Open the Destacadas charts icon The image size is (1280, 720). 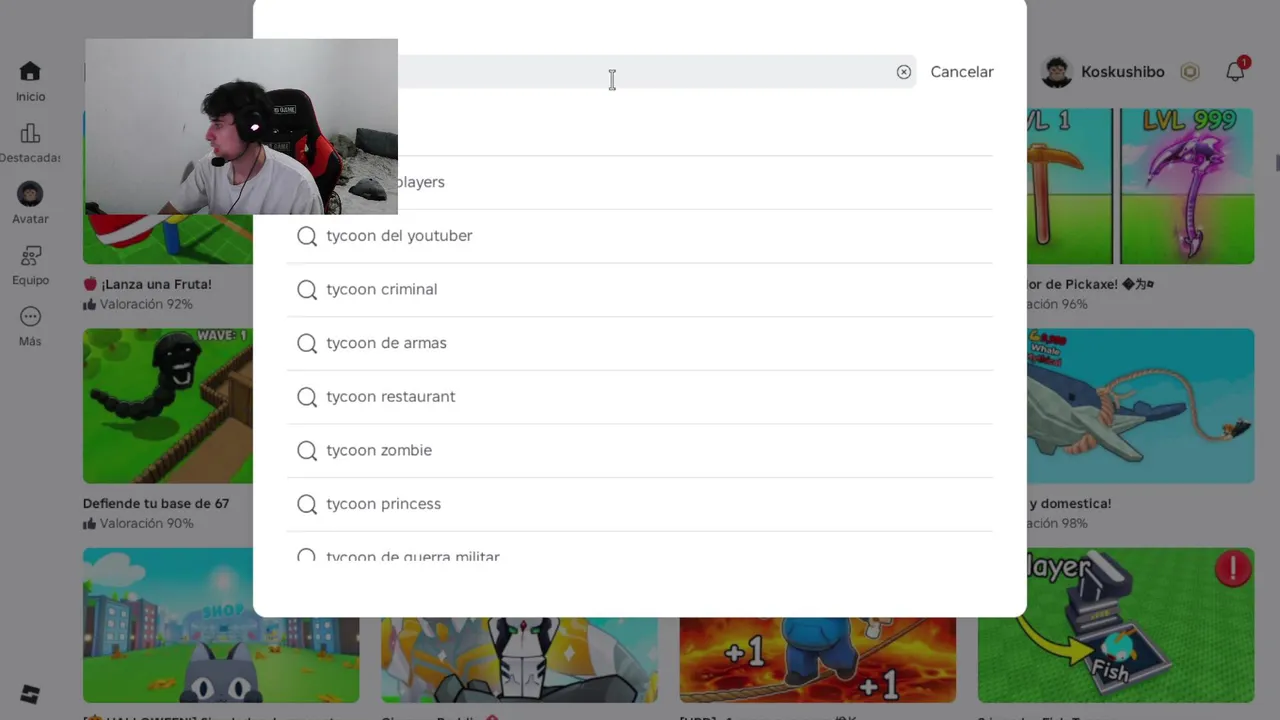(x=30, y=133)
